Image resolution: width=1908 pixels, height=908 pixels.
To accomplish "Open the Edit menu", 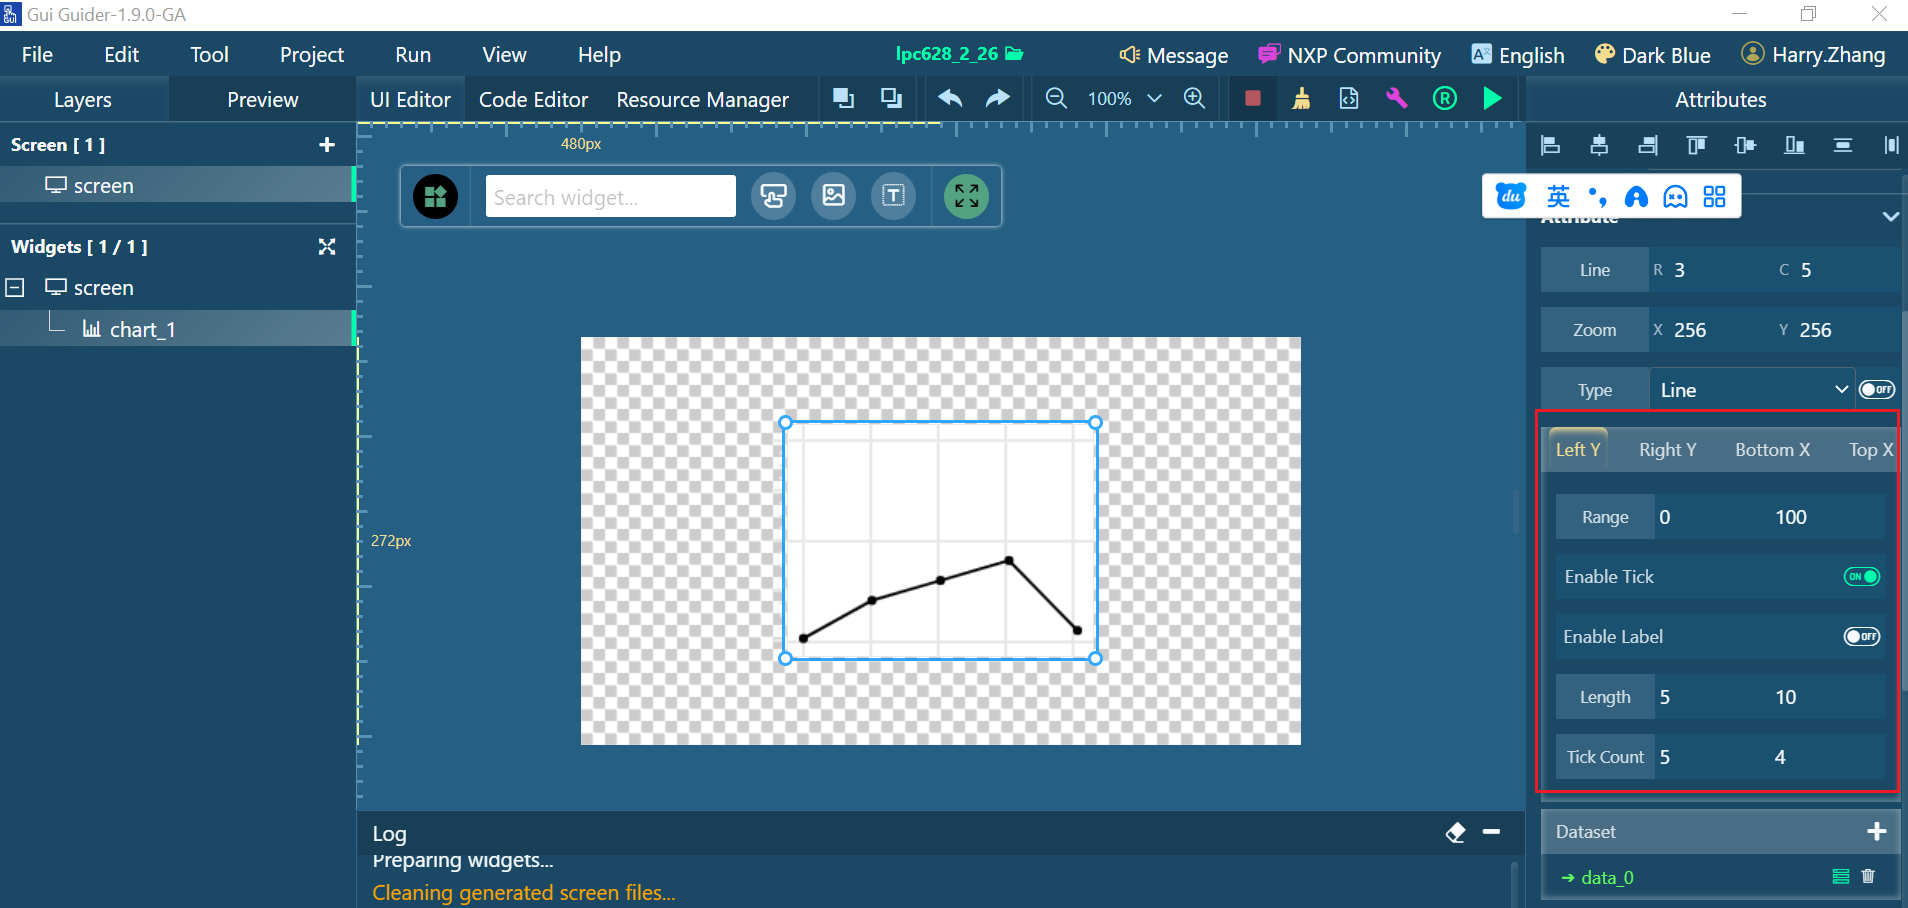I will coord(122,55).
